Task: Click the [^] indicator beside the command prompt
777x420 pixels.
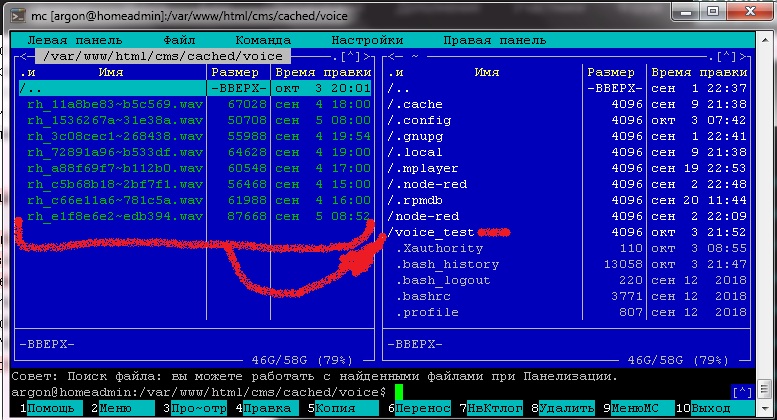Action: click(x=742, y=392)
